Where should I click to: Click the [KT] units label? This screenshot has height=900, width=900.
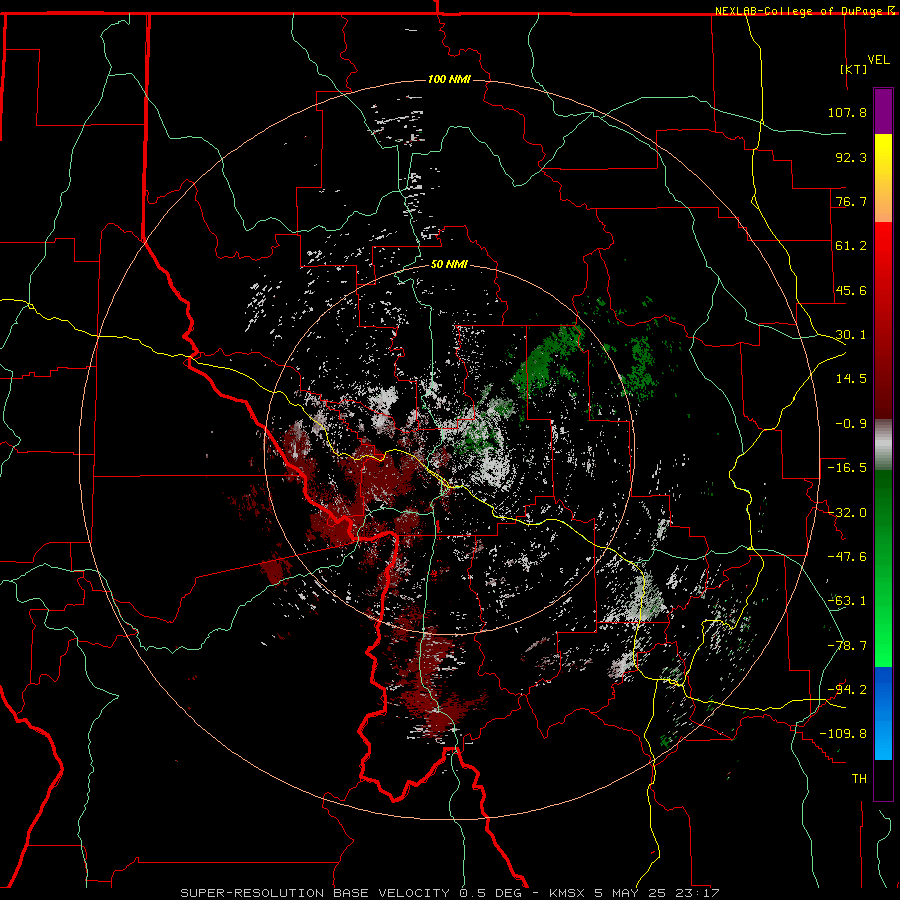click(x=854, y=69)
